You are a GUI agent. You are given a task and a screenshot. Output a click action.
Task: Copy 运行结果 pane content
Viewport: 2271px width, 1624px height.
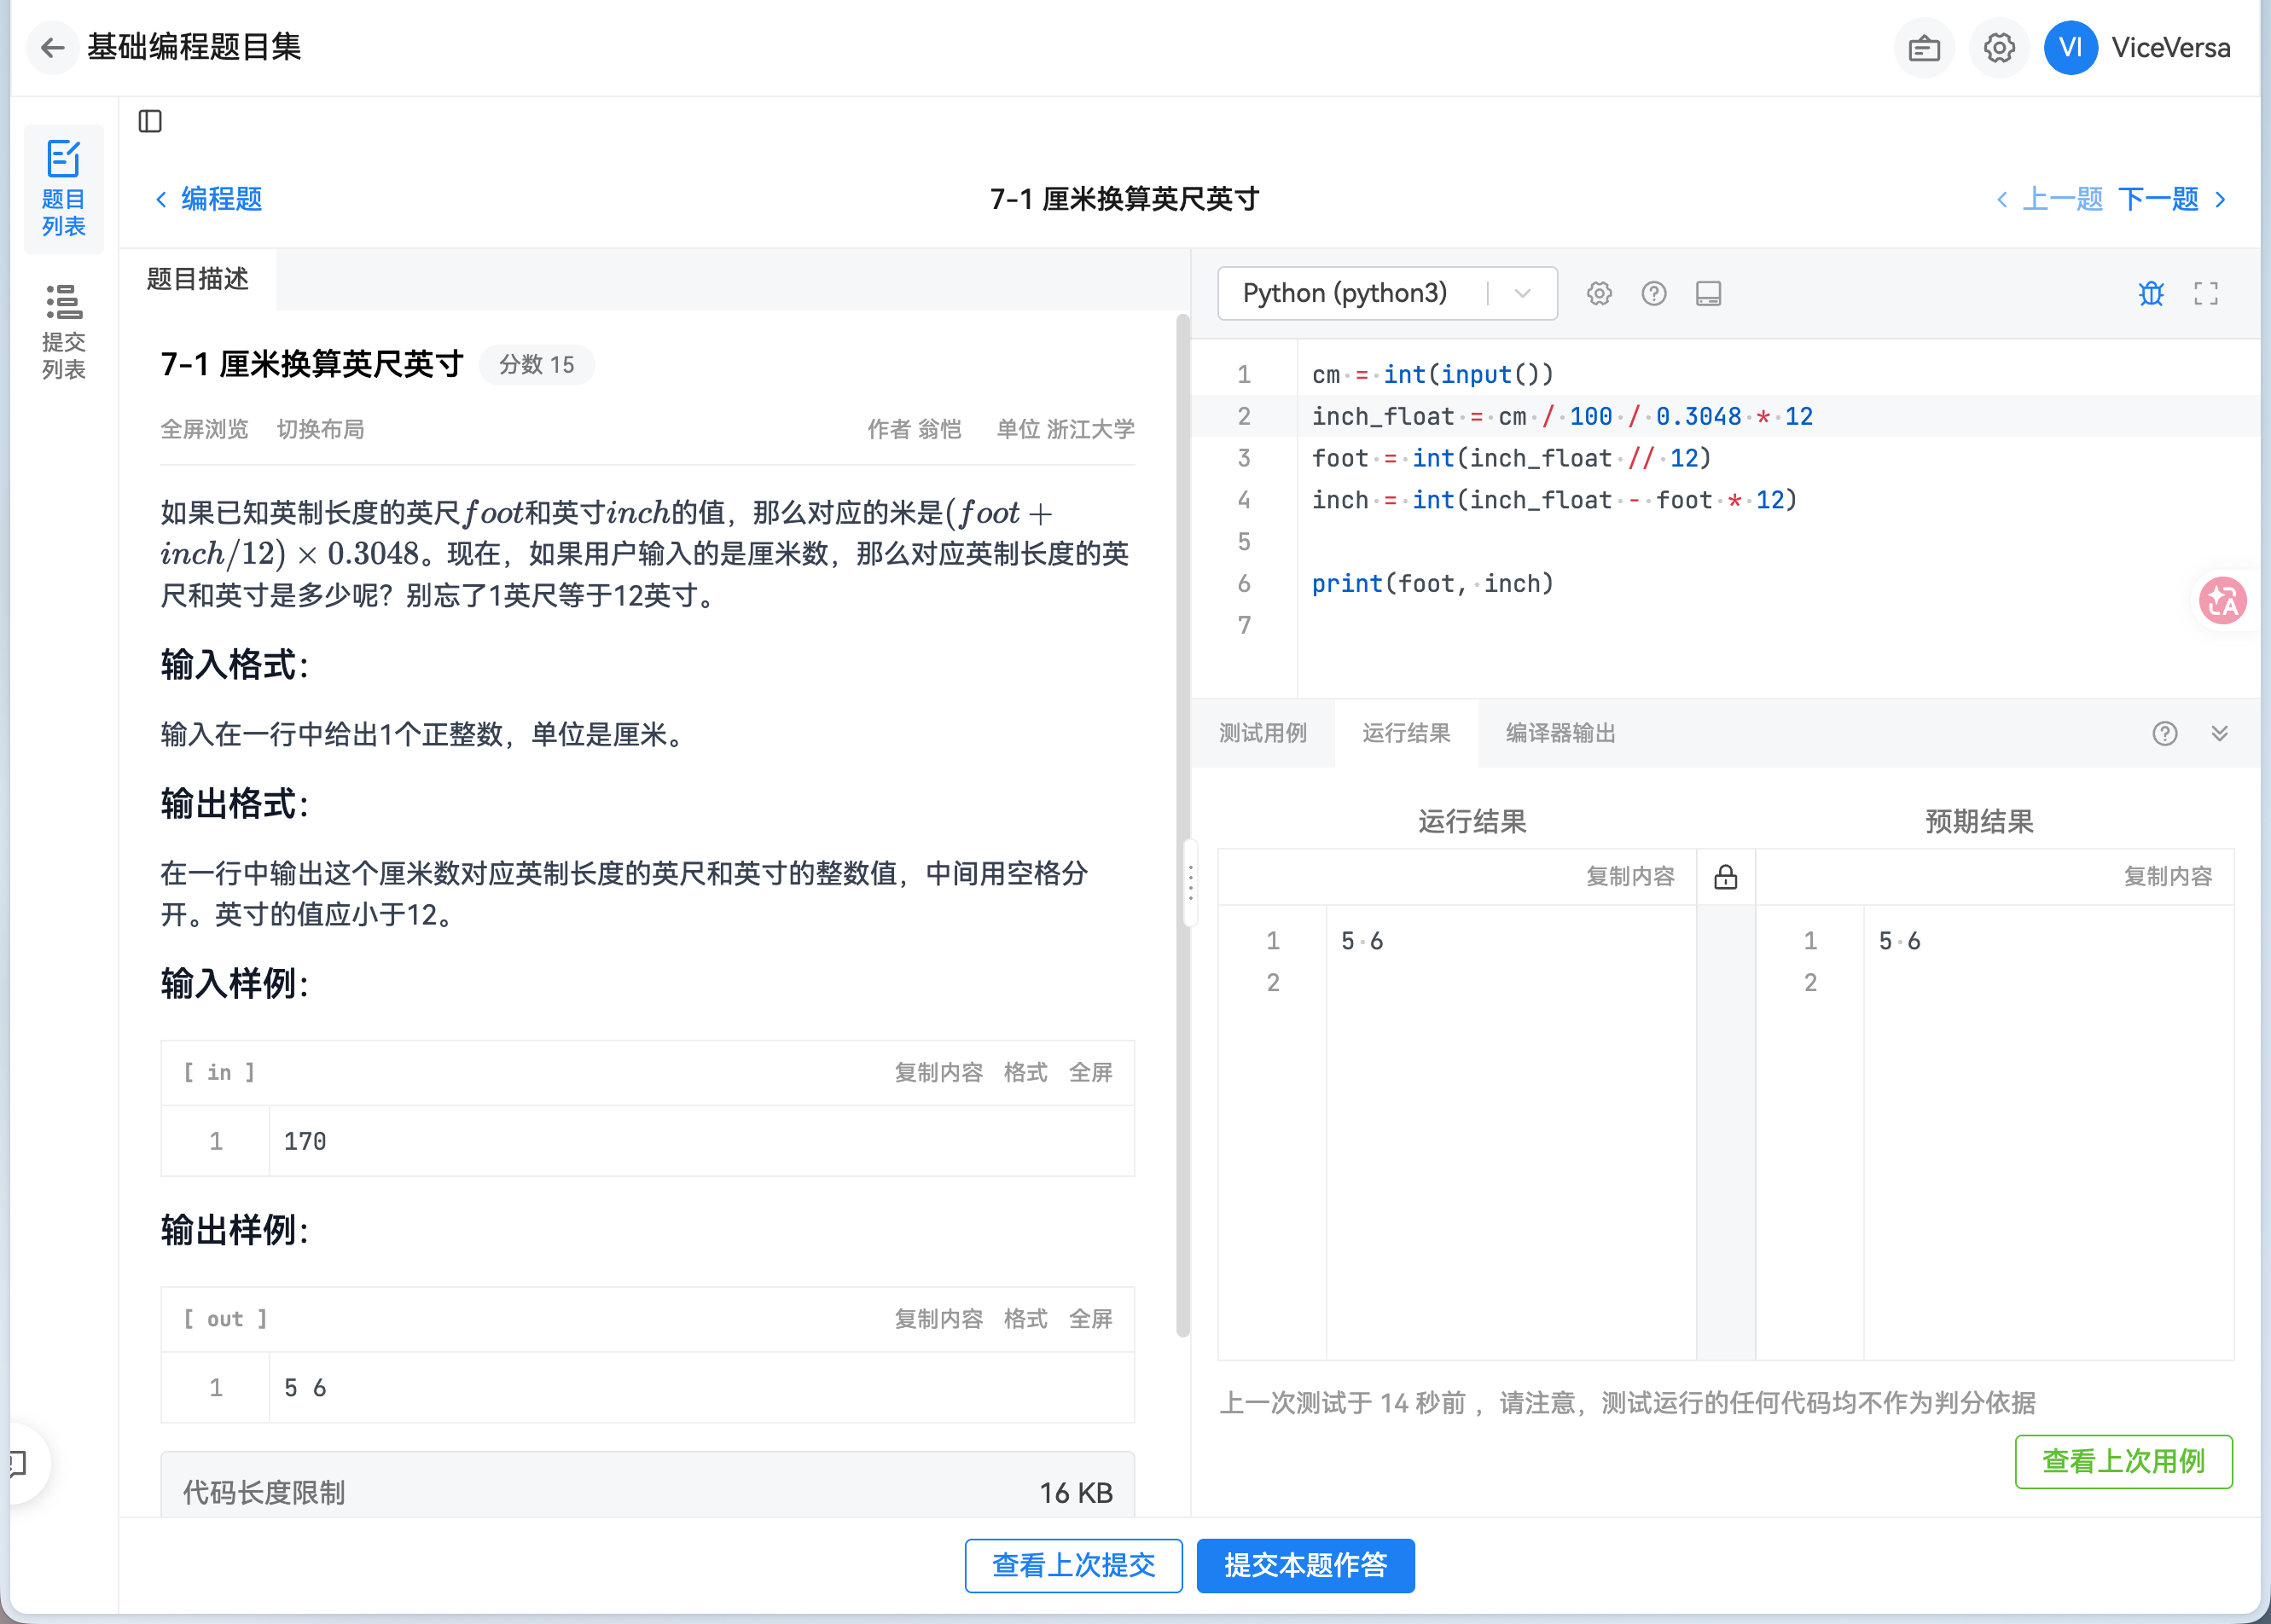click(x=1630, y=877)
